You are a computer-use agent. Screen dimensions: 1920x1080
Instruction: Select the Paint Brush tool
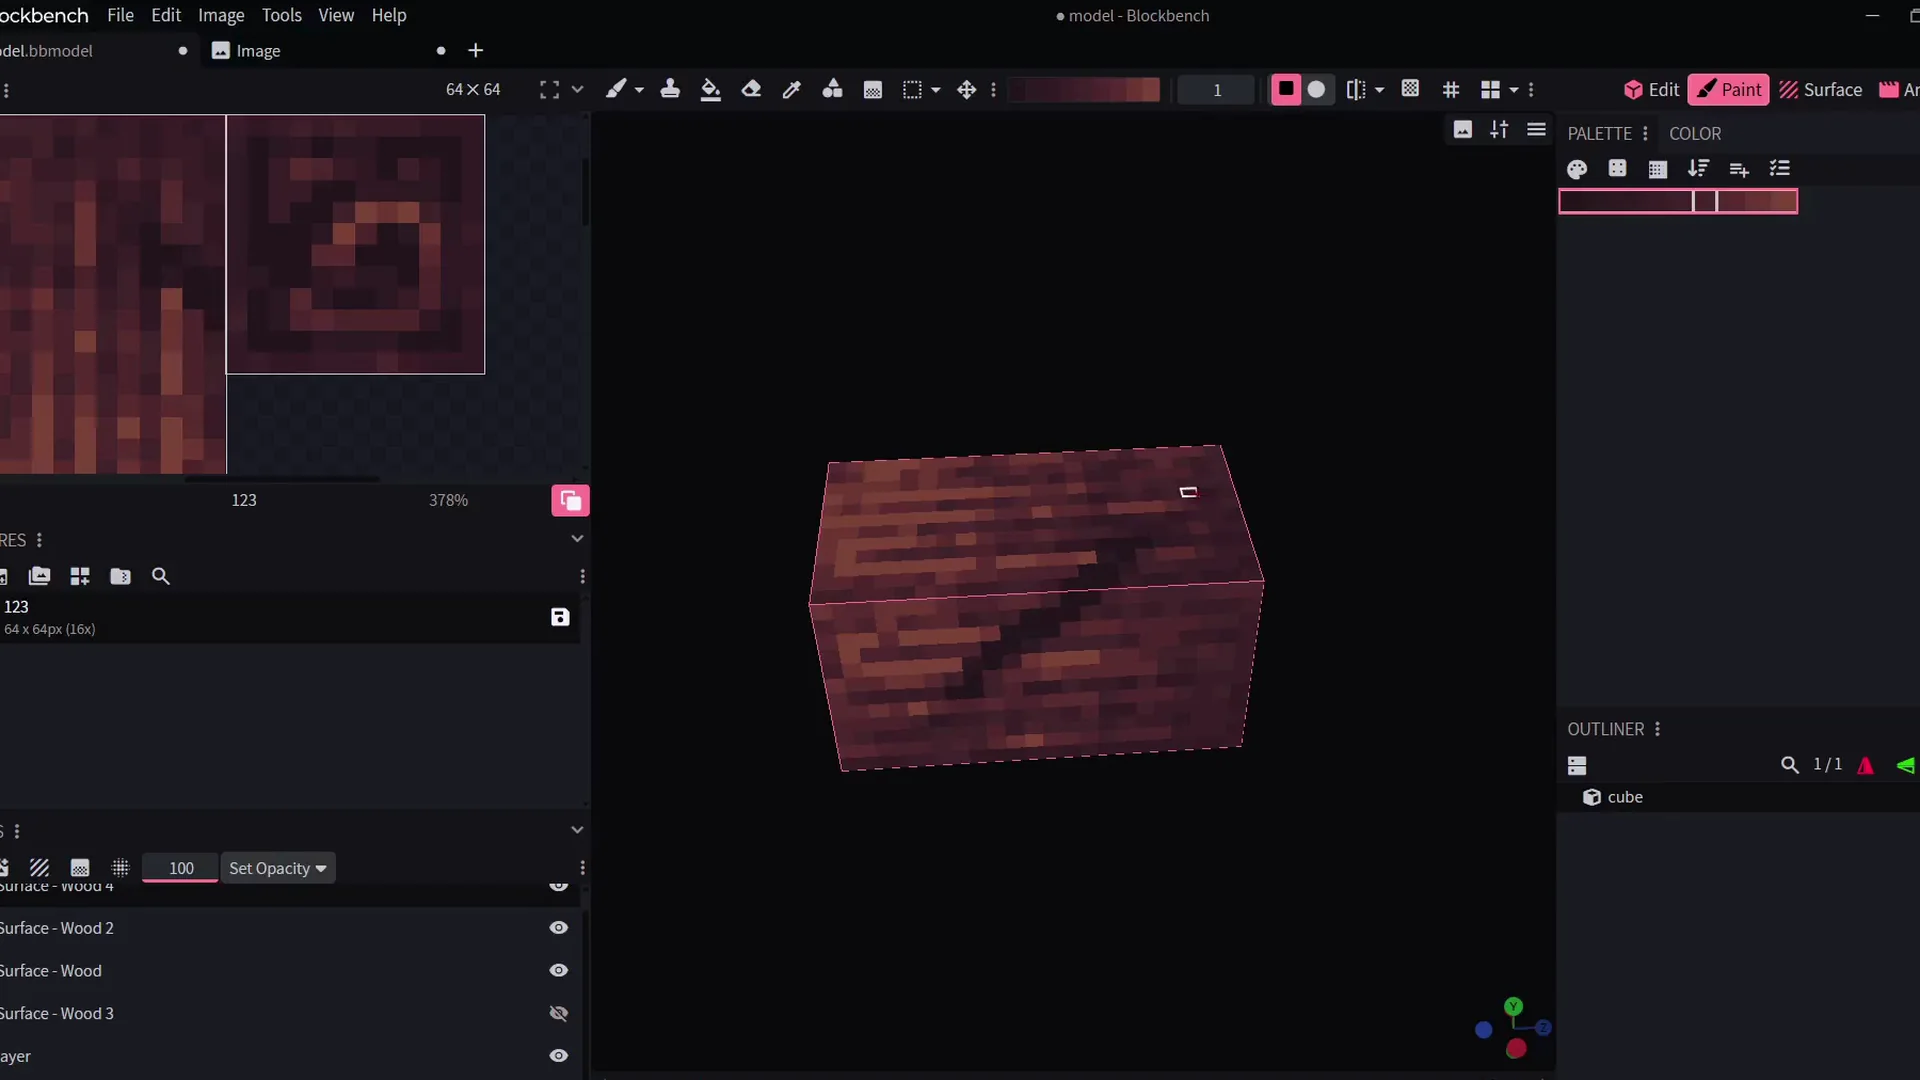(x=616, y=89)
